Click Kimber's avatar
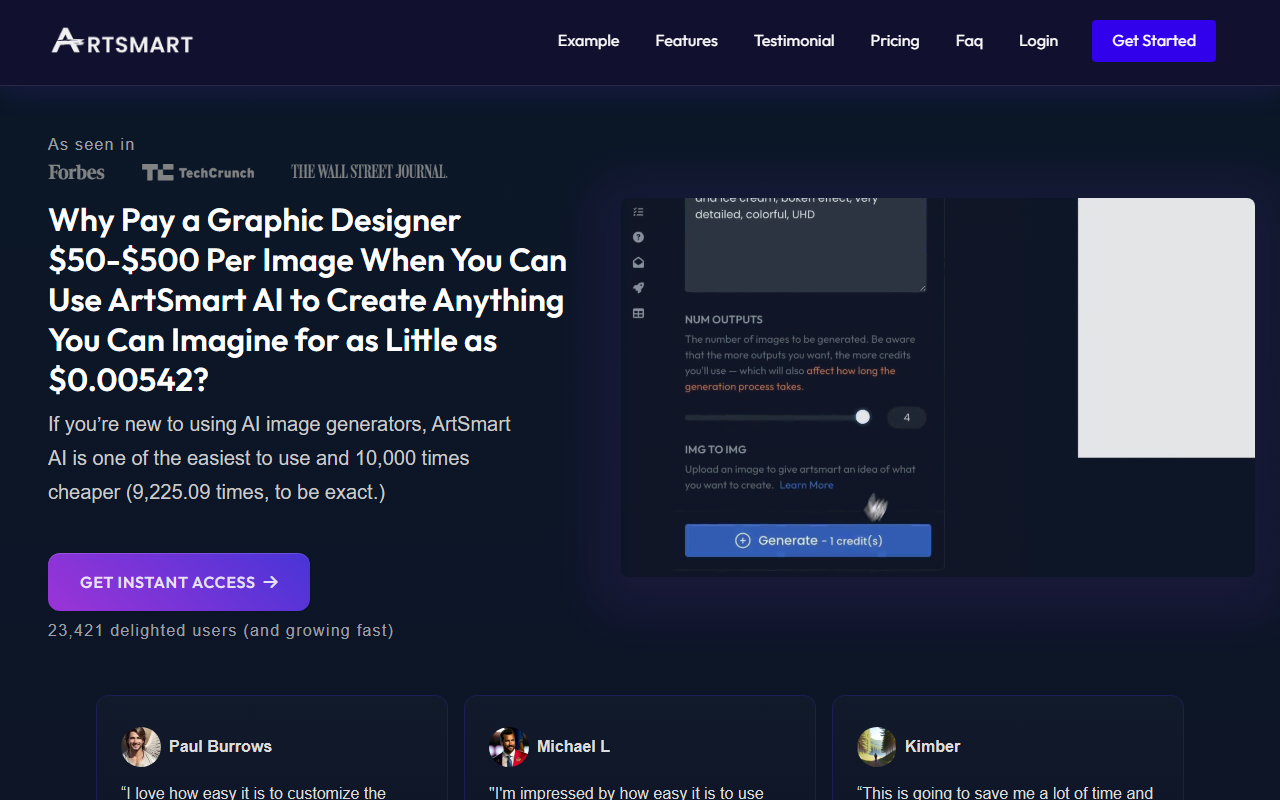The width and height of the screenshot is (1280, 800). 877,747
